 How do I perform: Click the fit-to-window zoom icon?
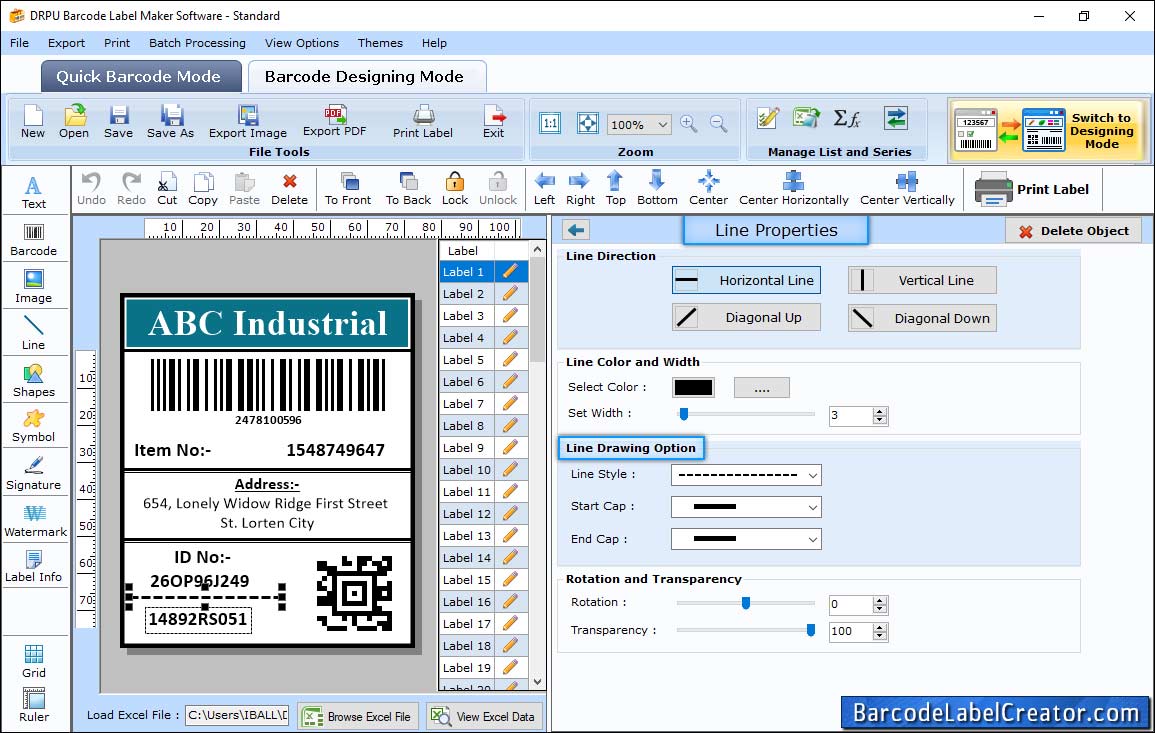click(588, 124)
